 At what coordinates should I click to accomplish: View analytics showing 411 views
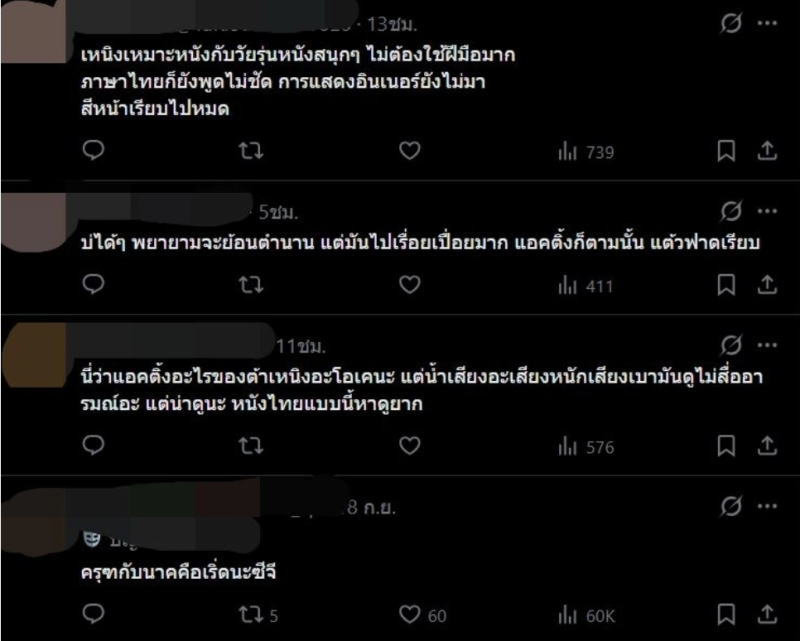tap(586, 286)
